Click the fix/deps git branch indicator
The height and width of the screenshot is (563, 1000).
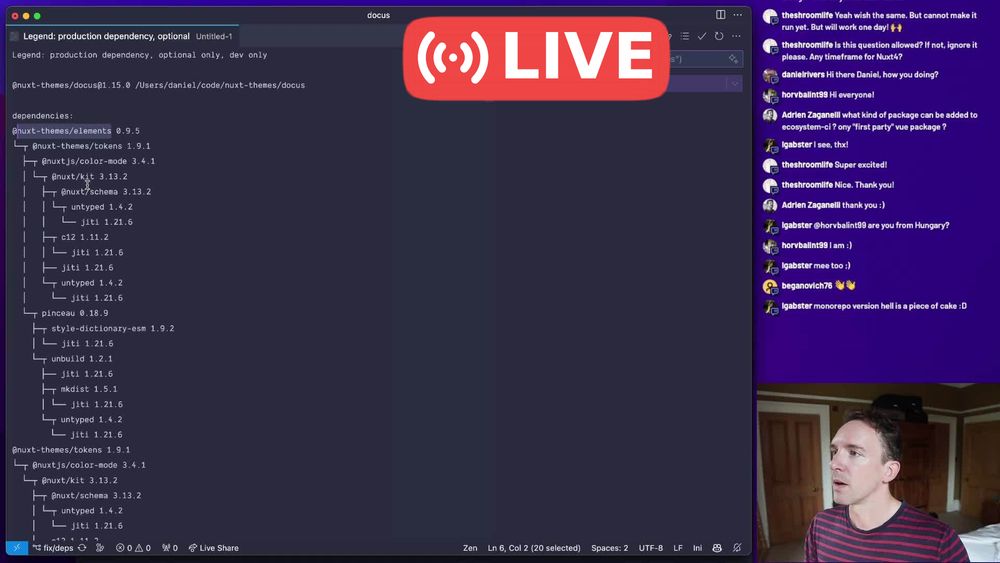pos(54,548)
